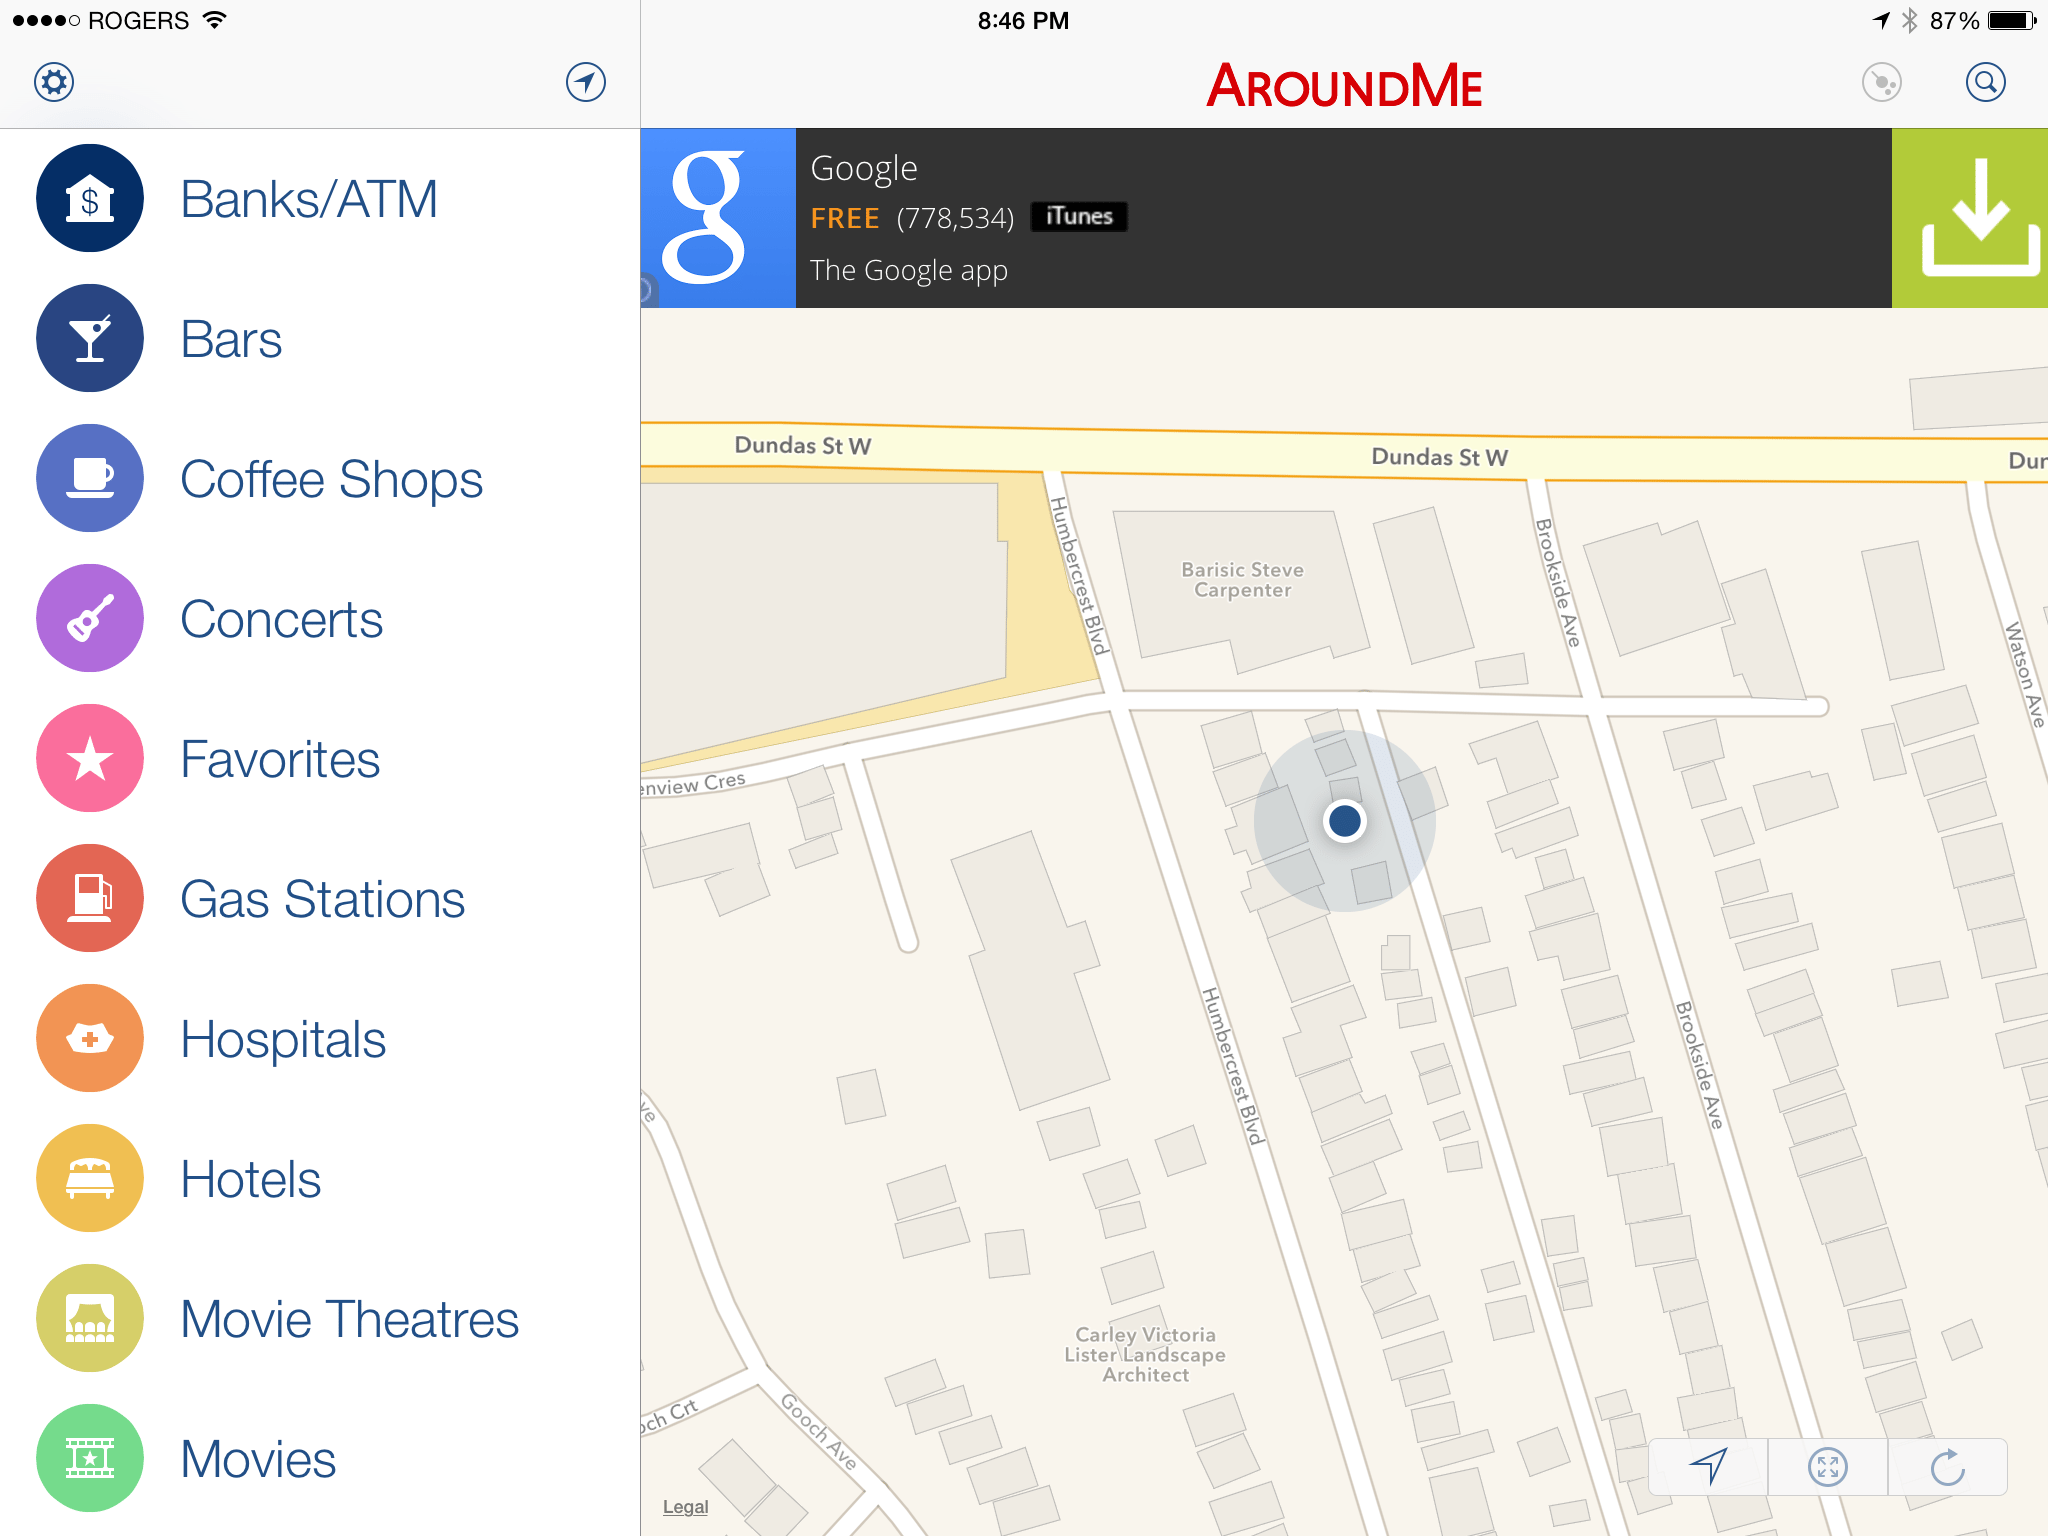Expand map to full screen

[x=1828, y=1467]
